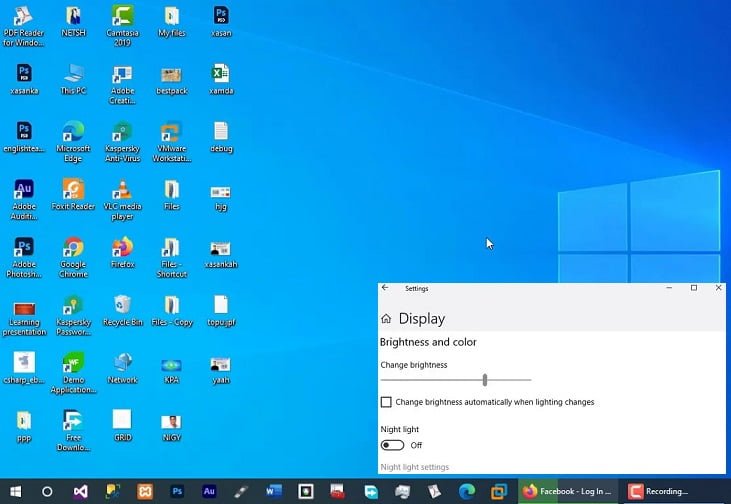Open VMware Workstation from the taskbar
The image size is (731, 504).
pos(499,491)
